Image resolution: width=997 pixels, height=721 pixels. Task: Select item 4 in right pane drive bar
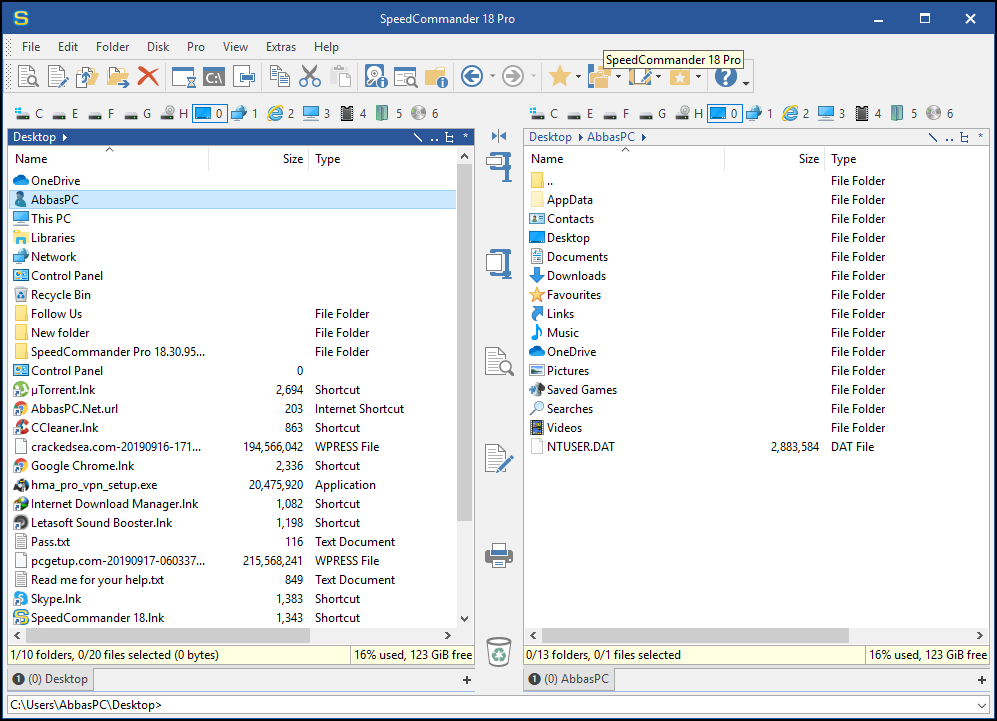(869, 113)
